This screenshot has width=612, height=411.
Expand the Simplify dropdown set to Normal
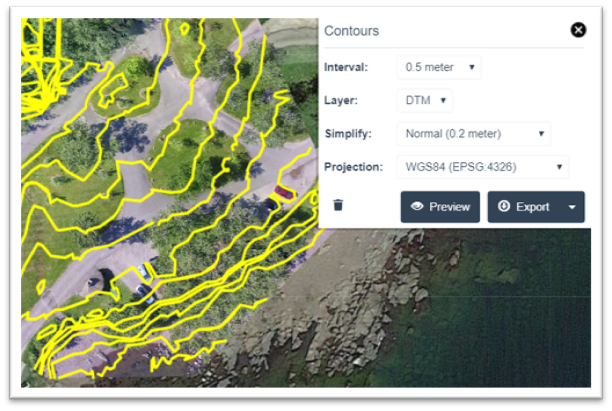coord(473,134)
